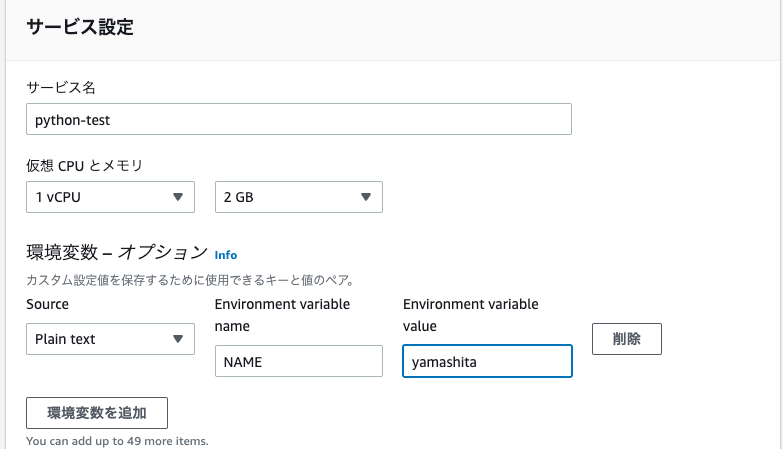The height and width of the screenshot is (449, 783).
Task: Click the 環境変数を追加 button
Action: pos(97,413)
